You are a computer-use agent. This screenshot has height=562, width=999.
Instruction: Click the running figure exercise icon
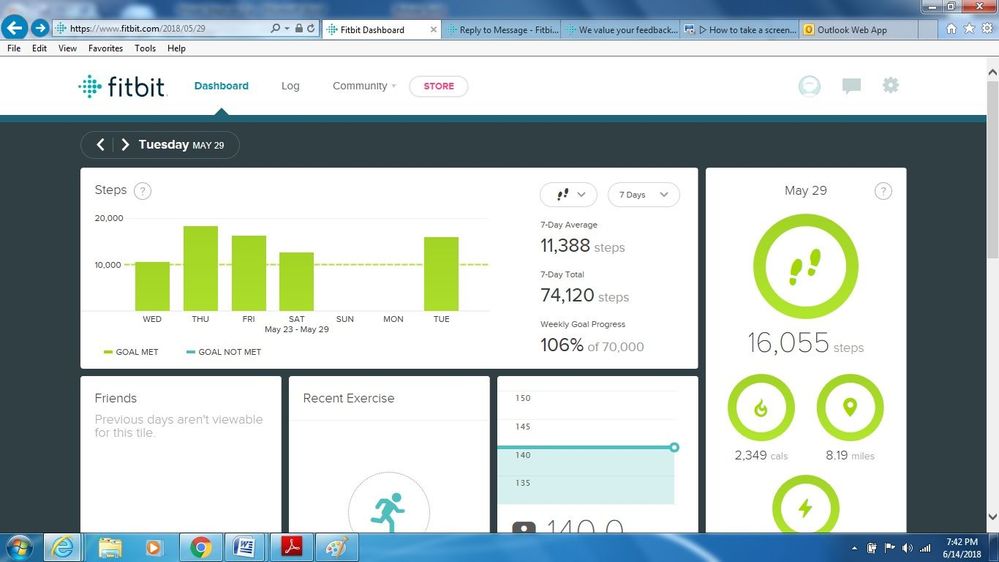(x=388, y=511)
